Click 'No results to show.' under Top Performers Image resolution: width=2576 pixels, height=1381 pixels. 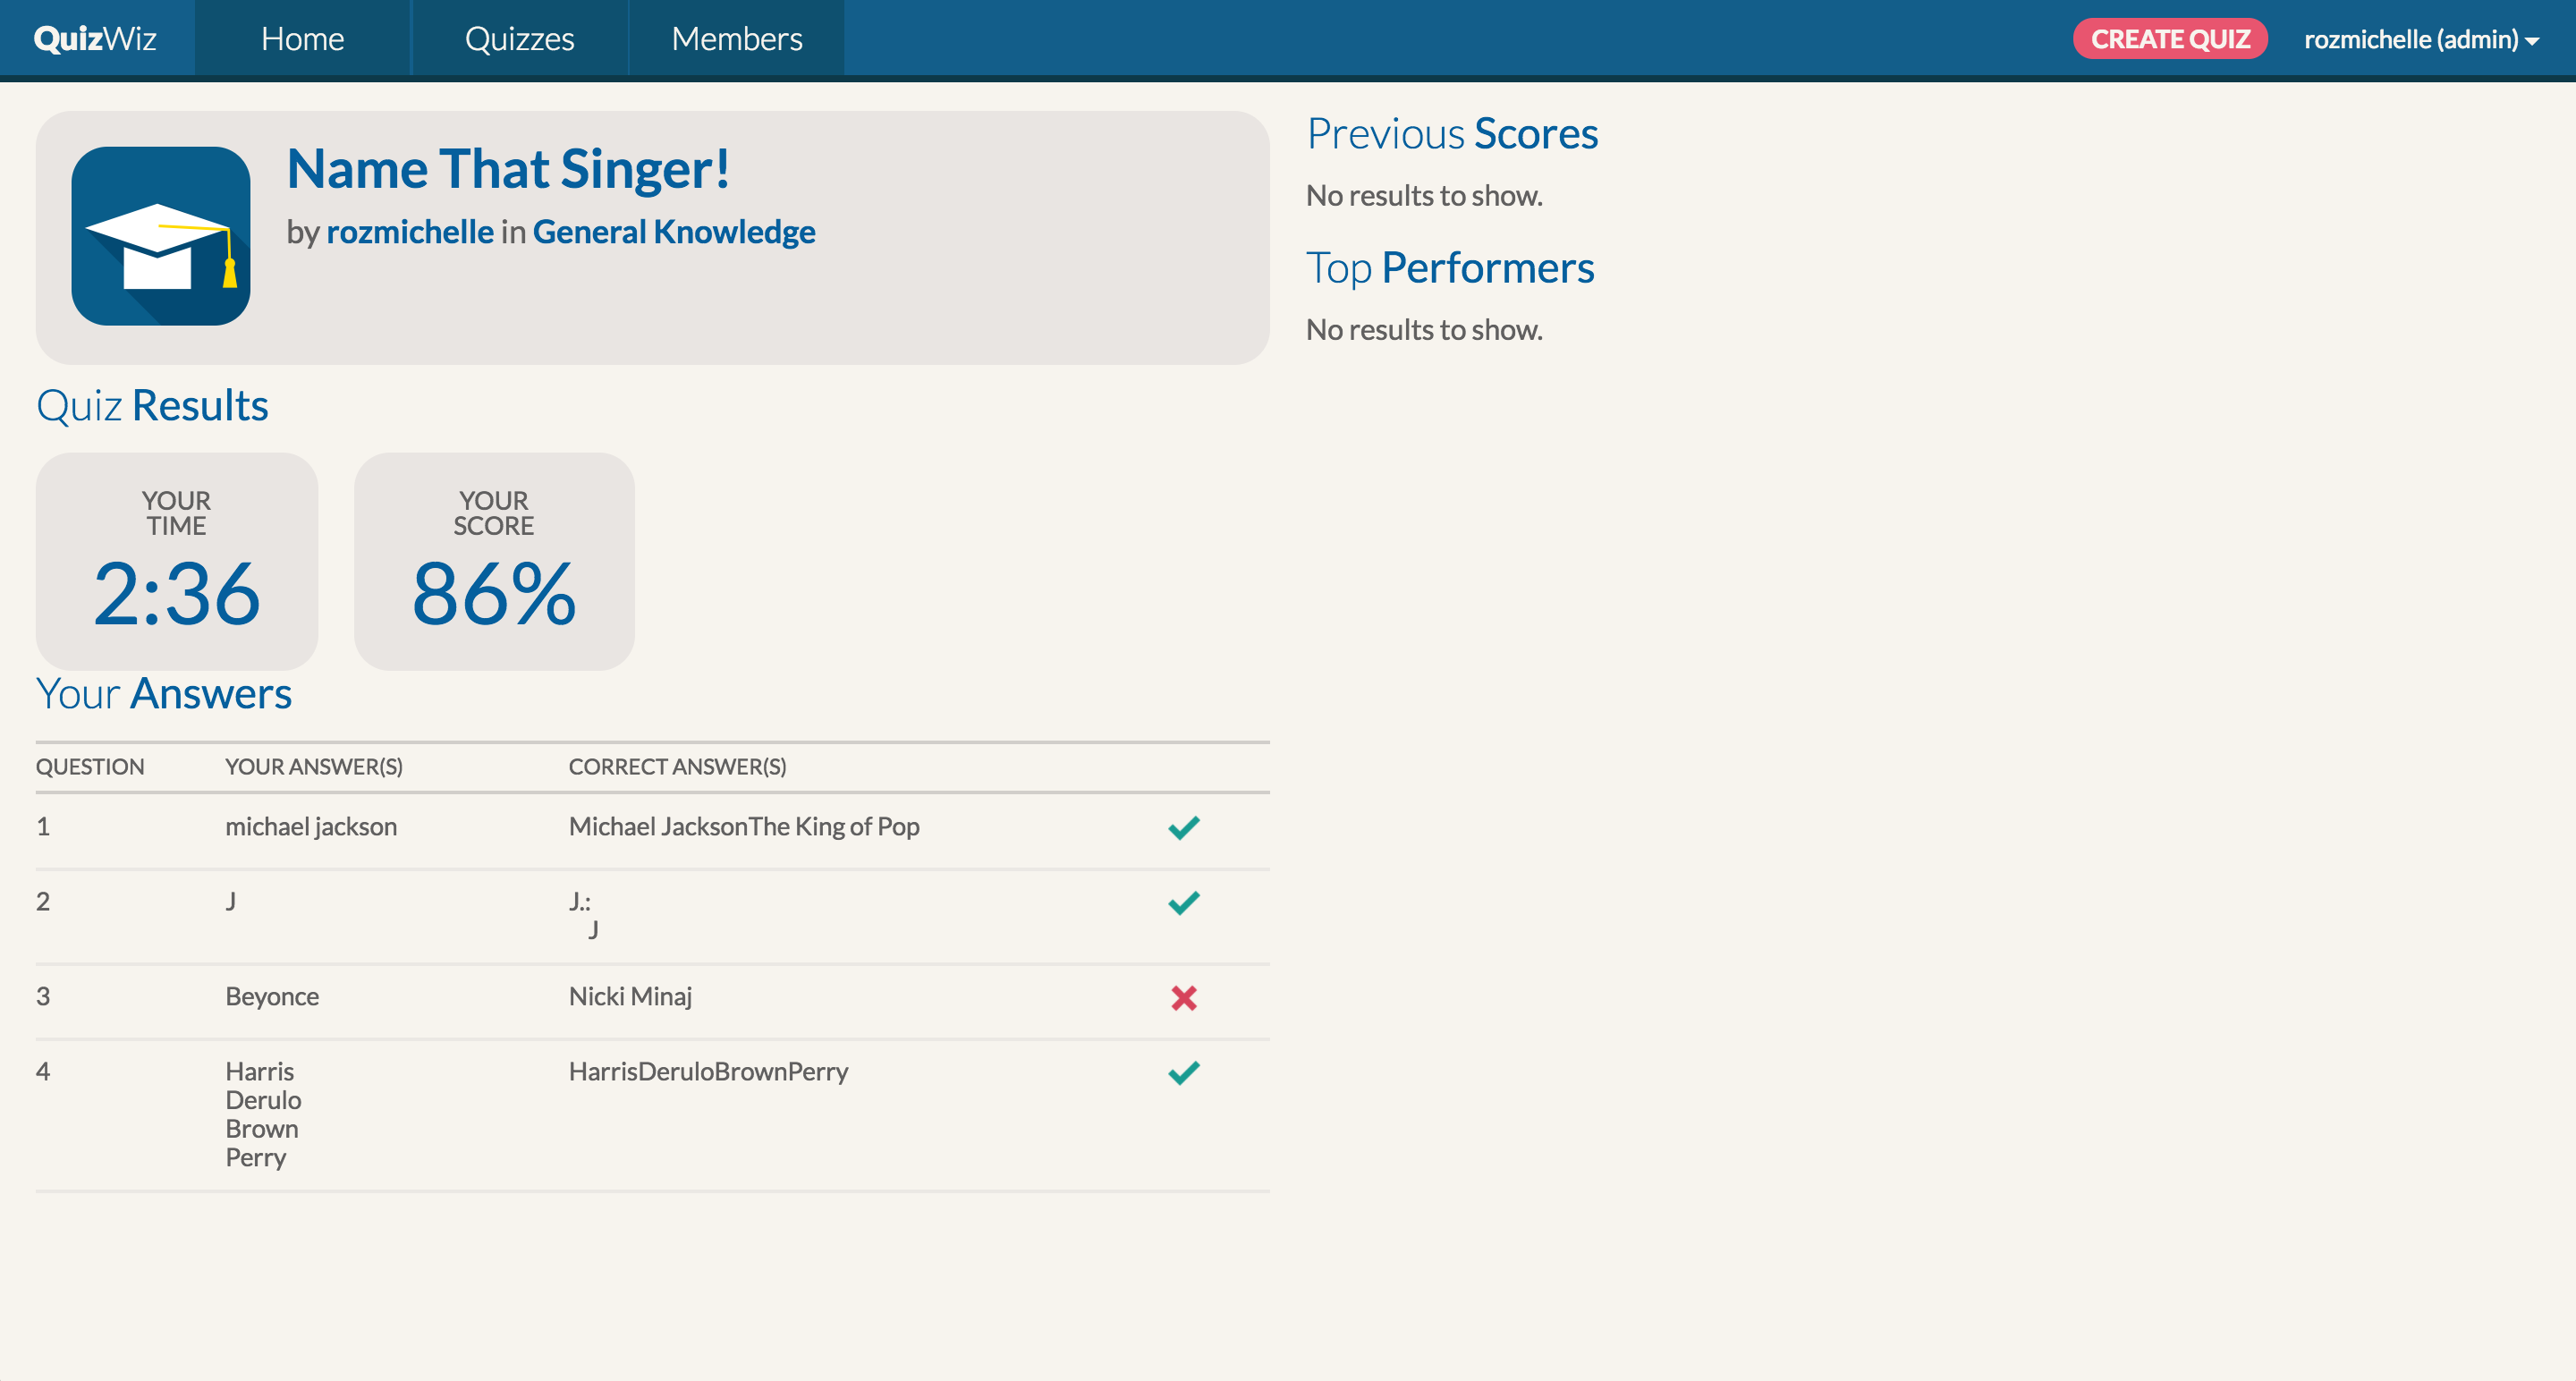[1424, 330]
